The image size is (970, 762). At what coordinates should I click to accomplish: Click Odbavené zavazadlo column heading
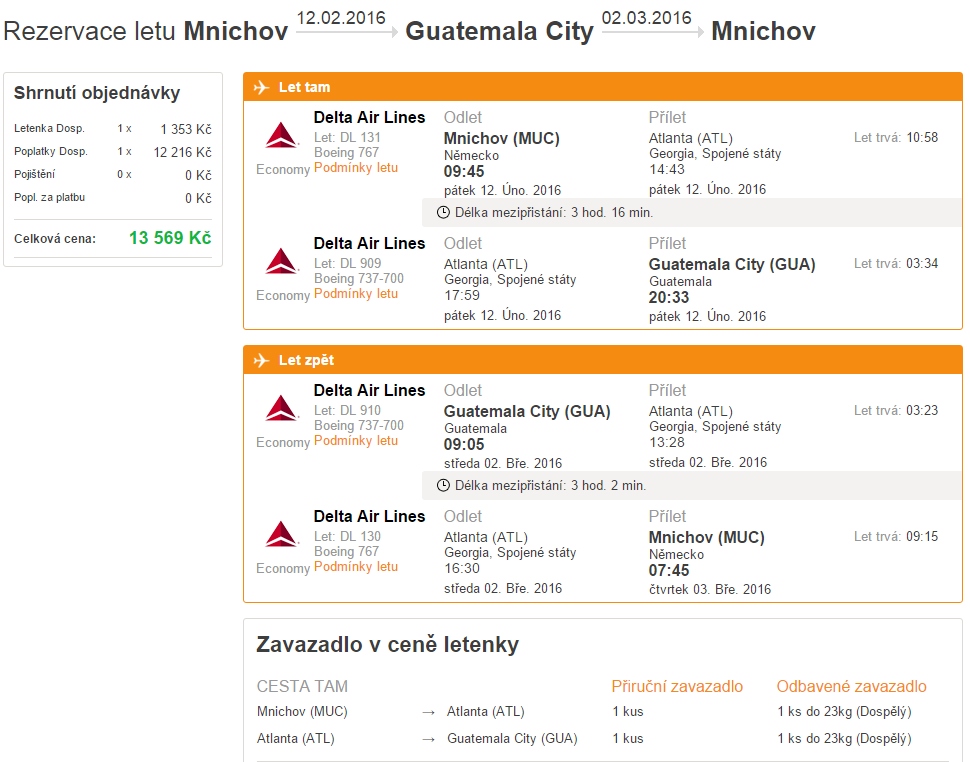coord(851,686)
